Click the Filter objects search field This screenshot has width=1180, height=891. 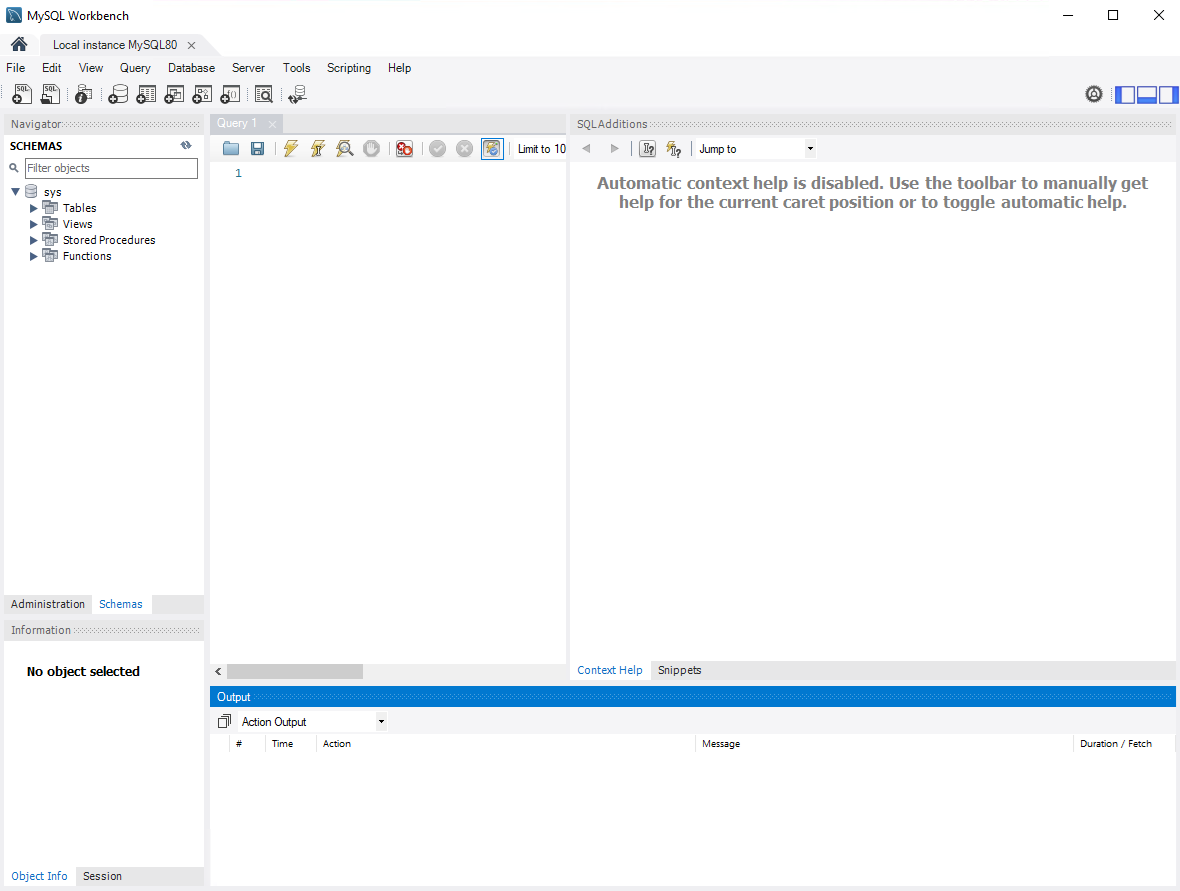[111, 168]
